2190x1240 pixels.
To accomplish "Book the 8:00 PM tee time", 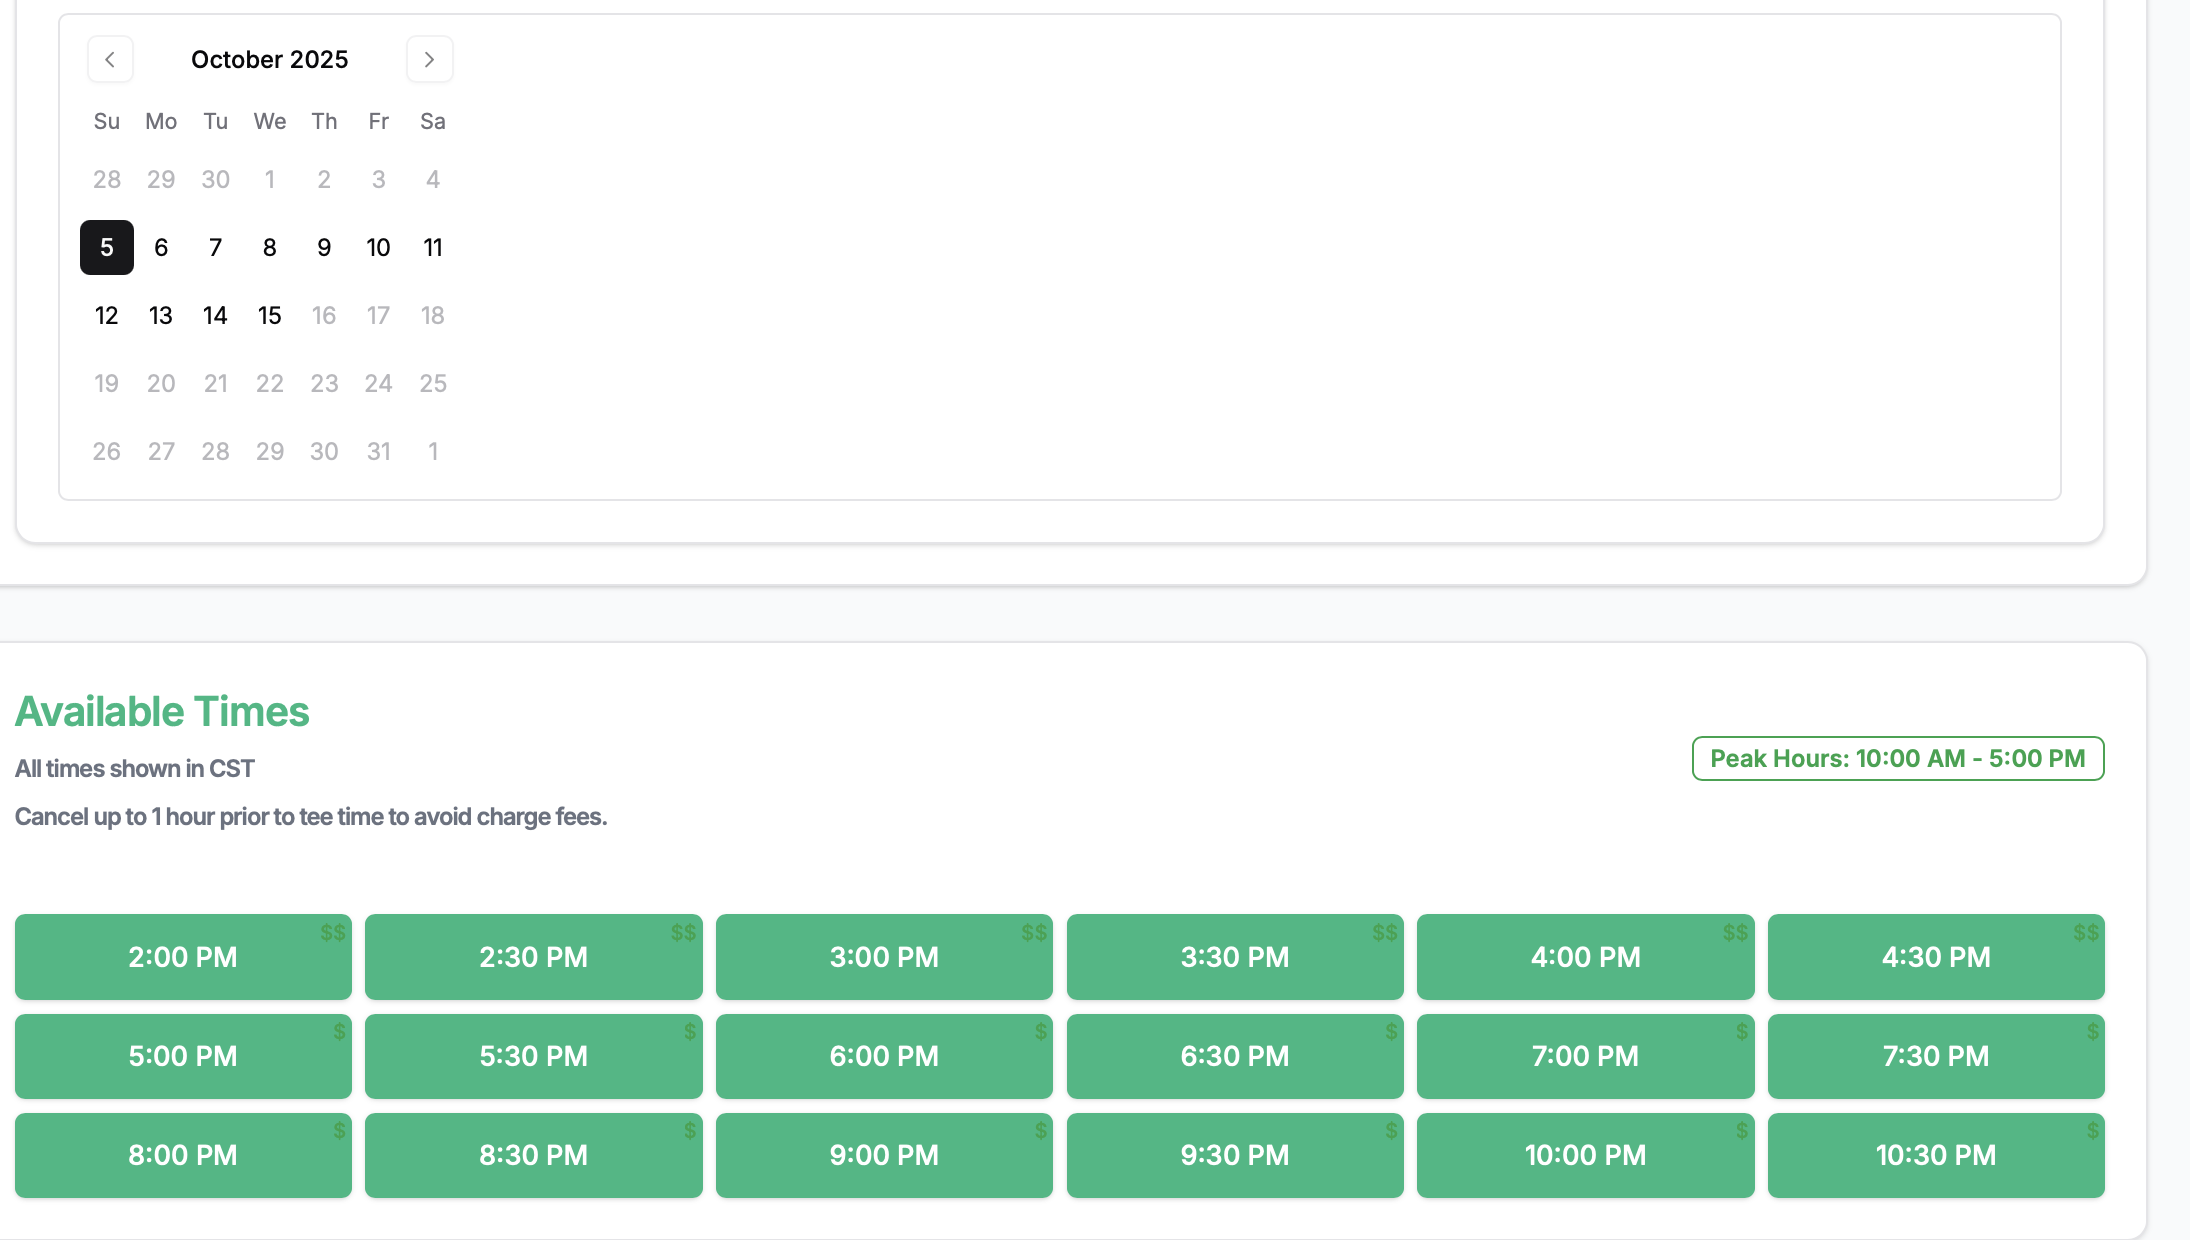I will tap(182, 1155).
